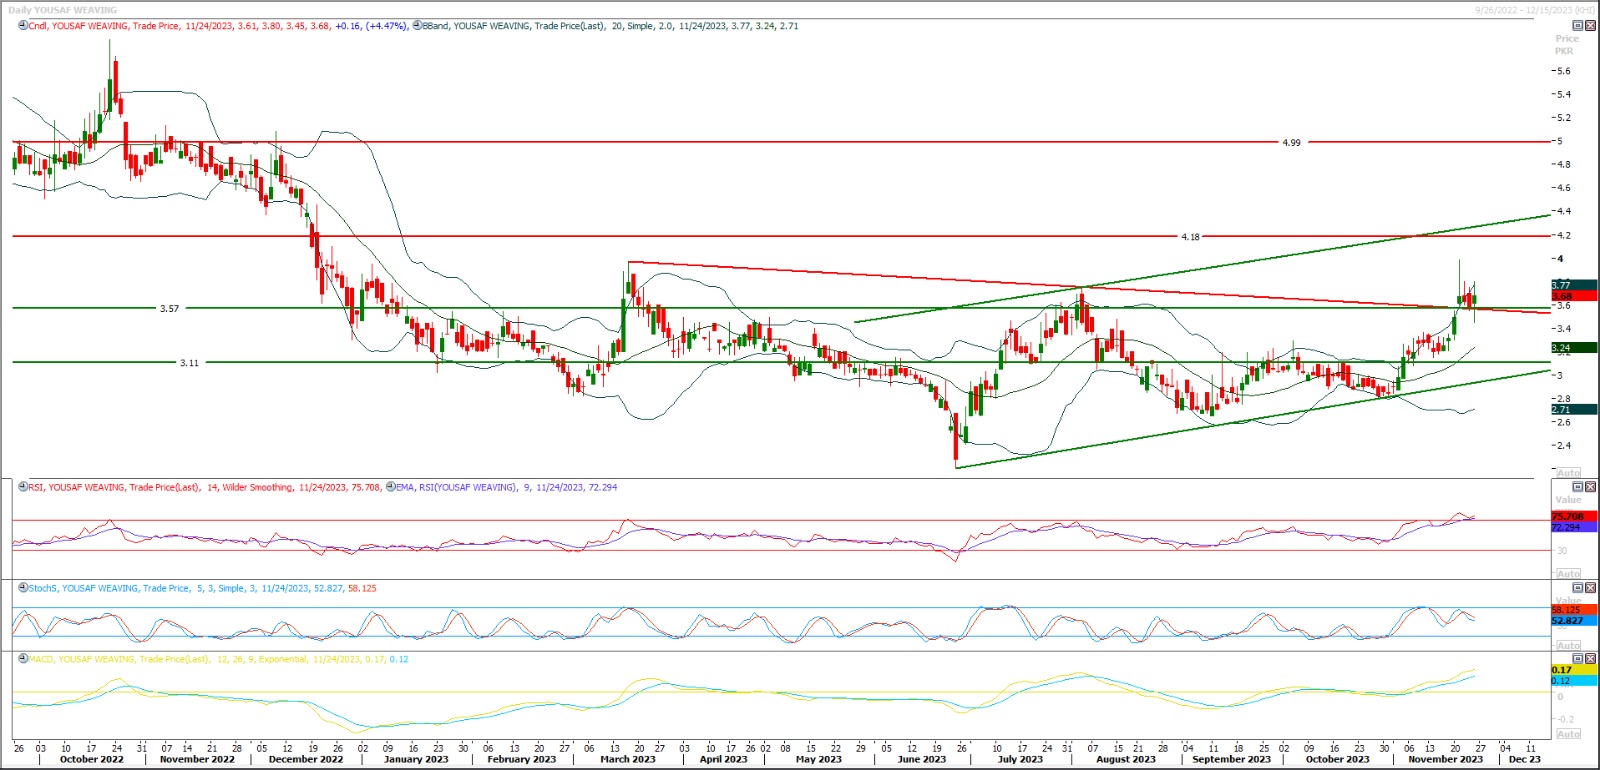Click the clock icon next to RSI legend
1600x770 pixels.
click(x=23, y=487)
